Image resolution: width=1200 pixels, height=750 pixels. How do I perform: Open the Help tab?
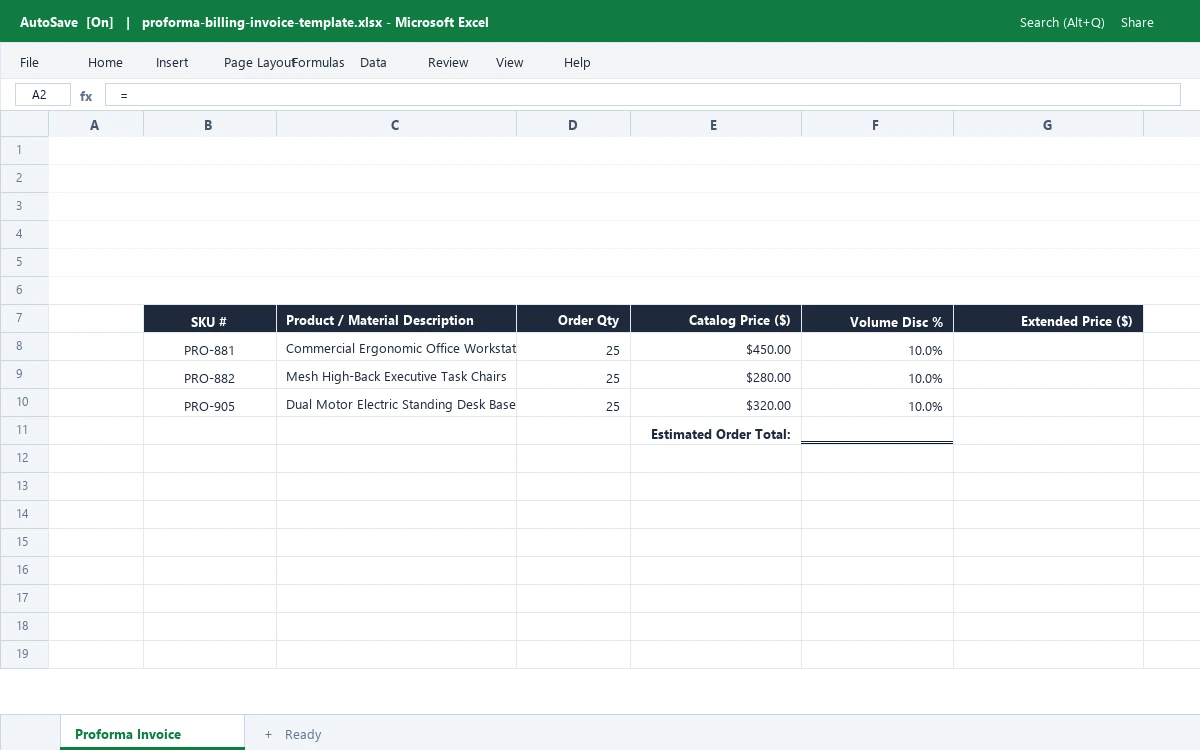pyautogui.click(x=577, y=62)
